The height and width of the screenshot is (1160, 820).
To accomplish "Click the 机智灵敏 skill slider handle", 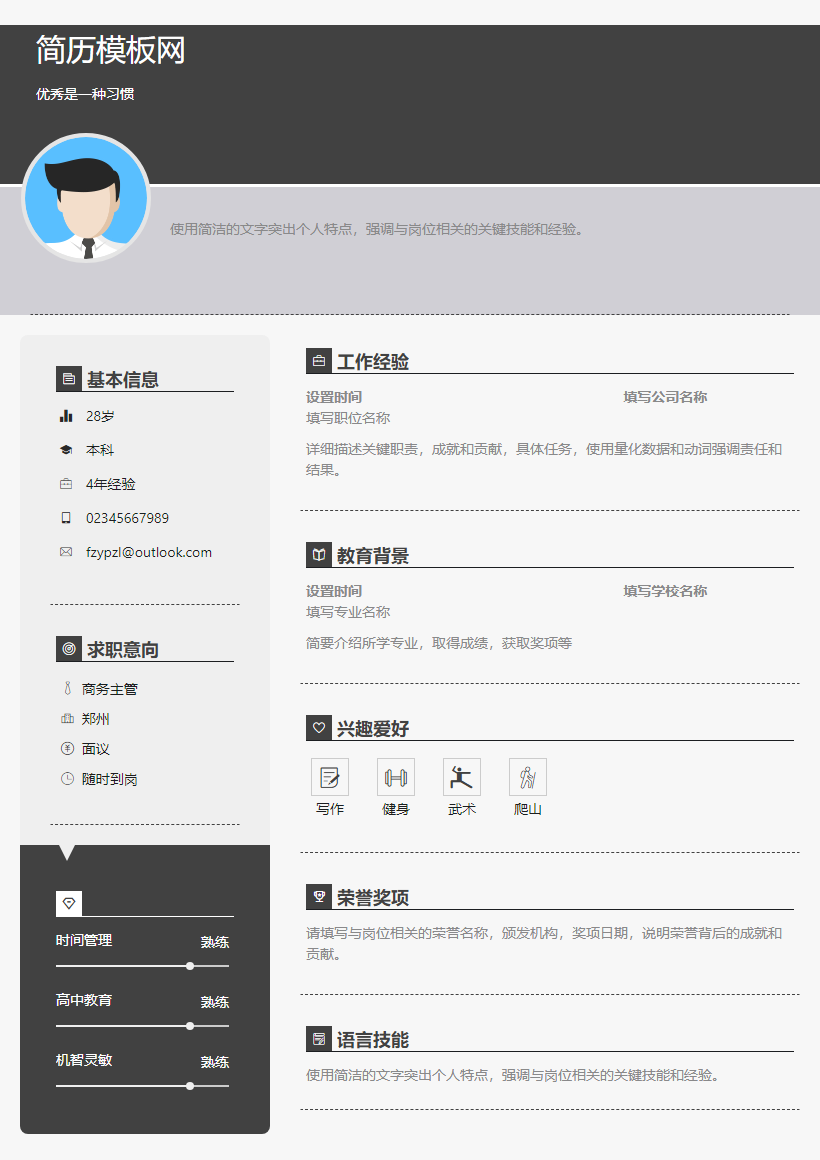I will click(190, 1086).
